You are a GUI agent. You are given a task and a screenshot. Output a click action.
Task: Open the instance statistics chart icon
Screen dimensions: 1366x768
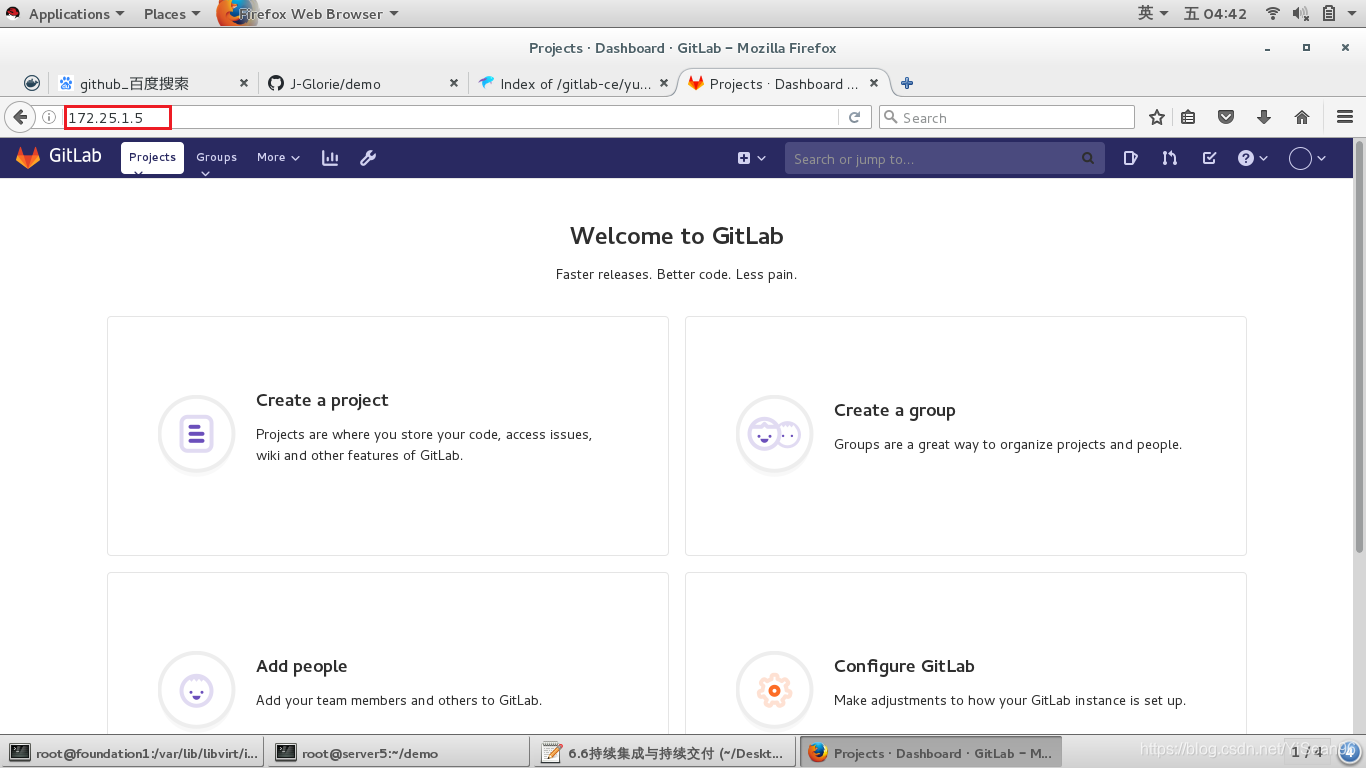click(330, 158)
